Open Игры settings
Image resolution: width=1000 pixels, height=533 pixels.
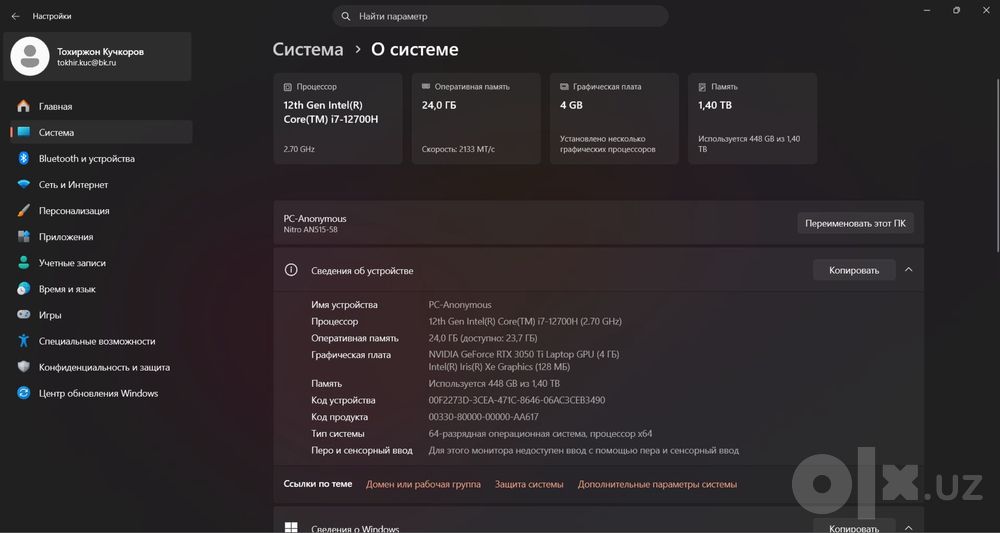pos(101,315)
